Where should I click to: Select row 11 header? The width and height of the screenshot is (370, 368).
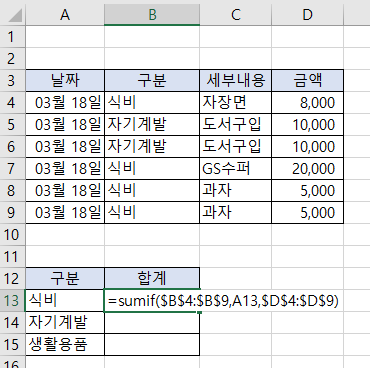click(12, 257)
